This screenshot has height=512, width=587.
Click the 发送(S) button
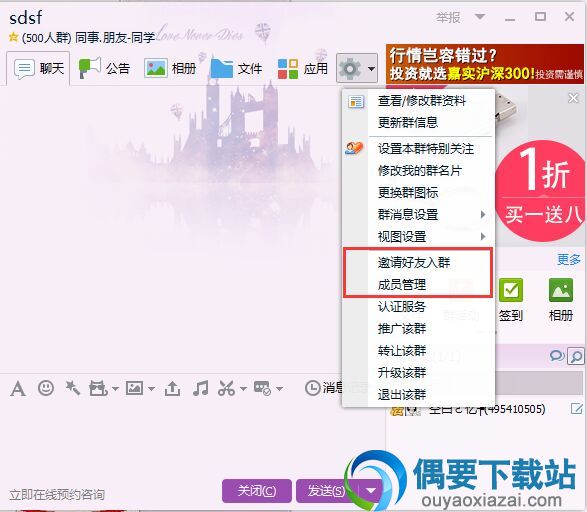(x=326, y=491)
